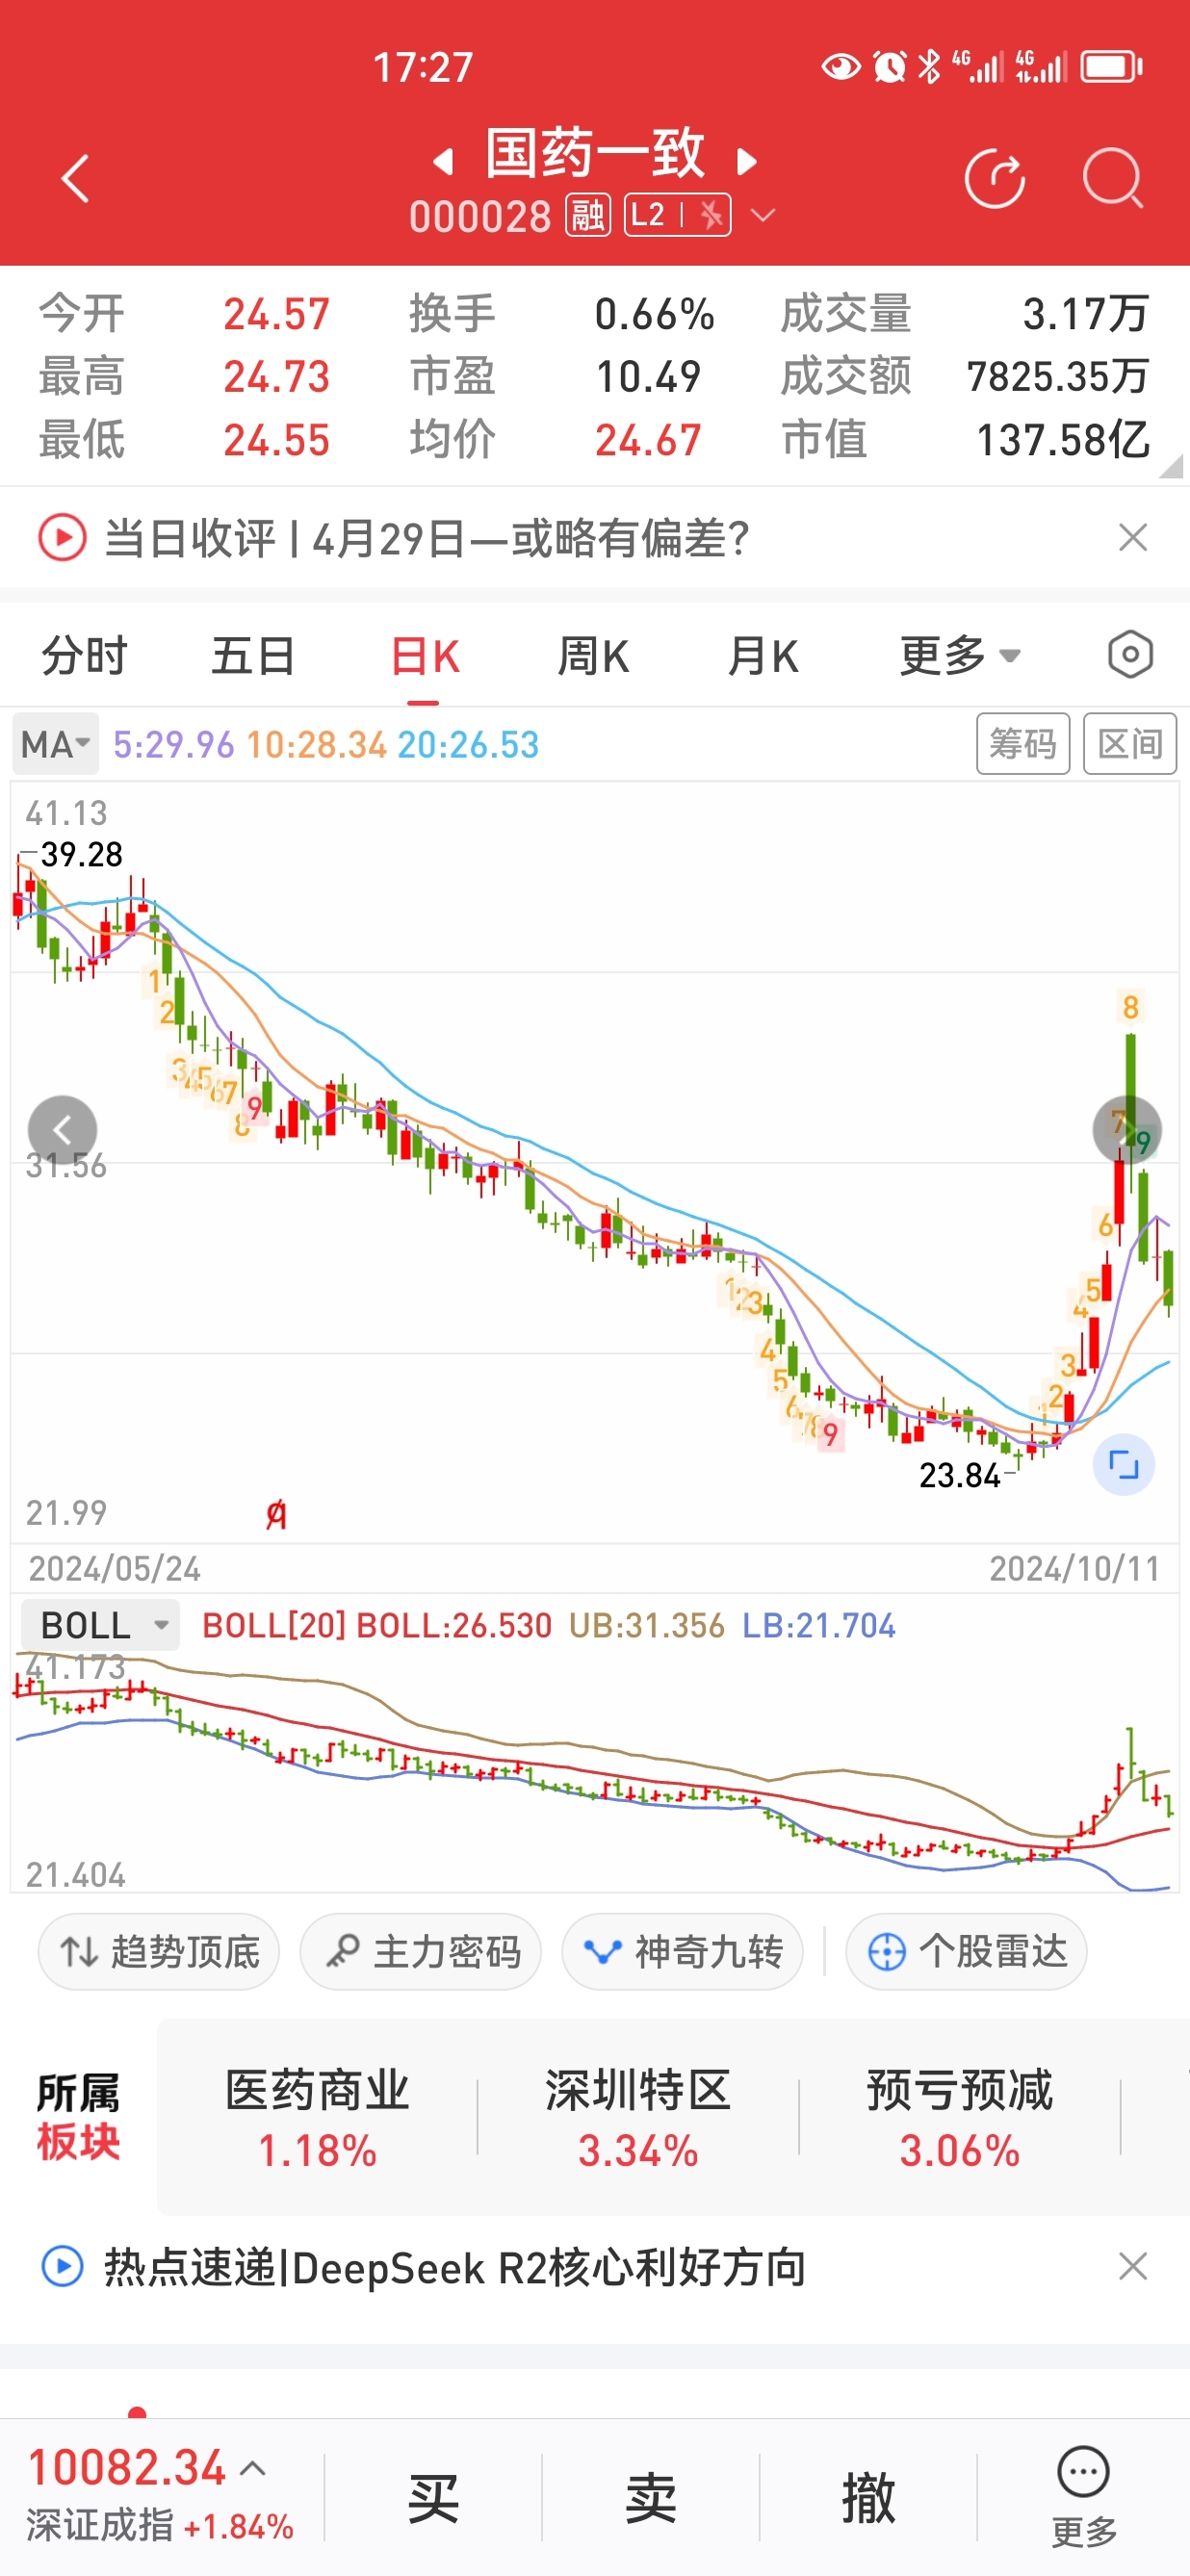Switch to the 月K tab
Image resolution: width=1190 pixels, height=2576 pixels.
[x=763, y=656]
